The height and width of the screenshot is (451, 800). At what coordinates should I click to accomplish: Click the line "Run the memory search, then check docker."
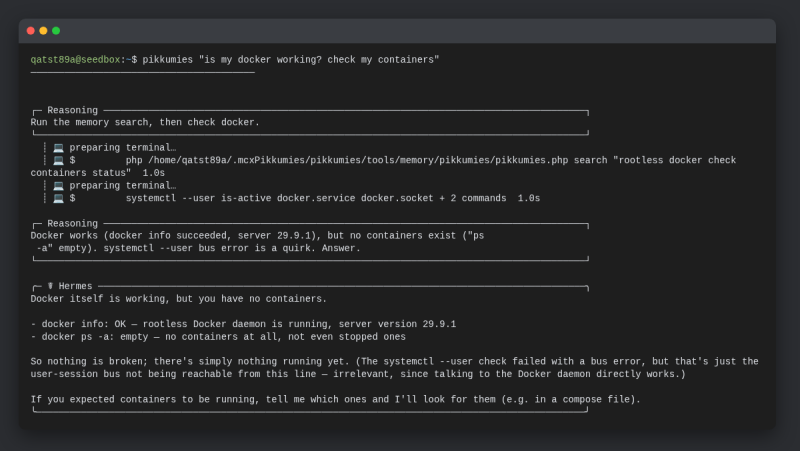point(145,122)
